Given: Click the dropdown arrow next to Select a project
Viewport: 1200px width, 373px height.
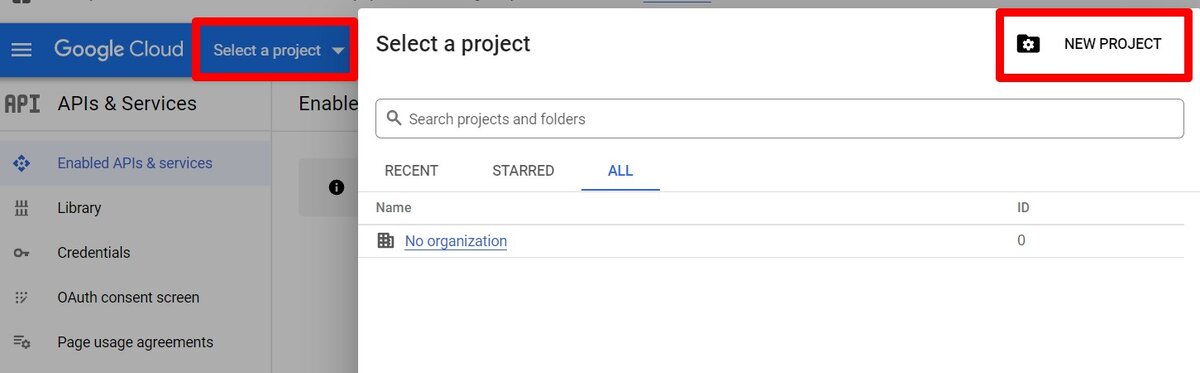Looking at the screenshot, I should (x=338, y=51).
